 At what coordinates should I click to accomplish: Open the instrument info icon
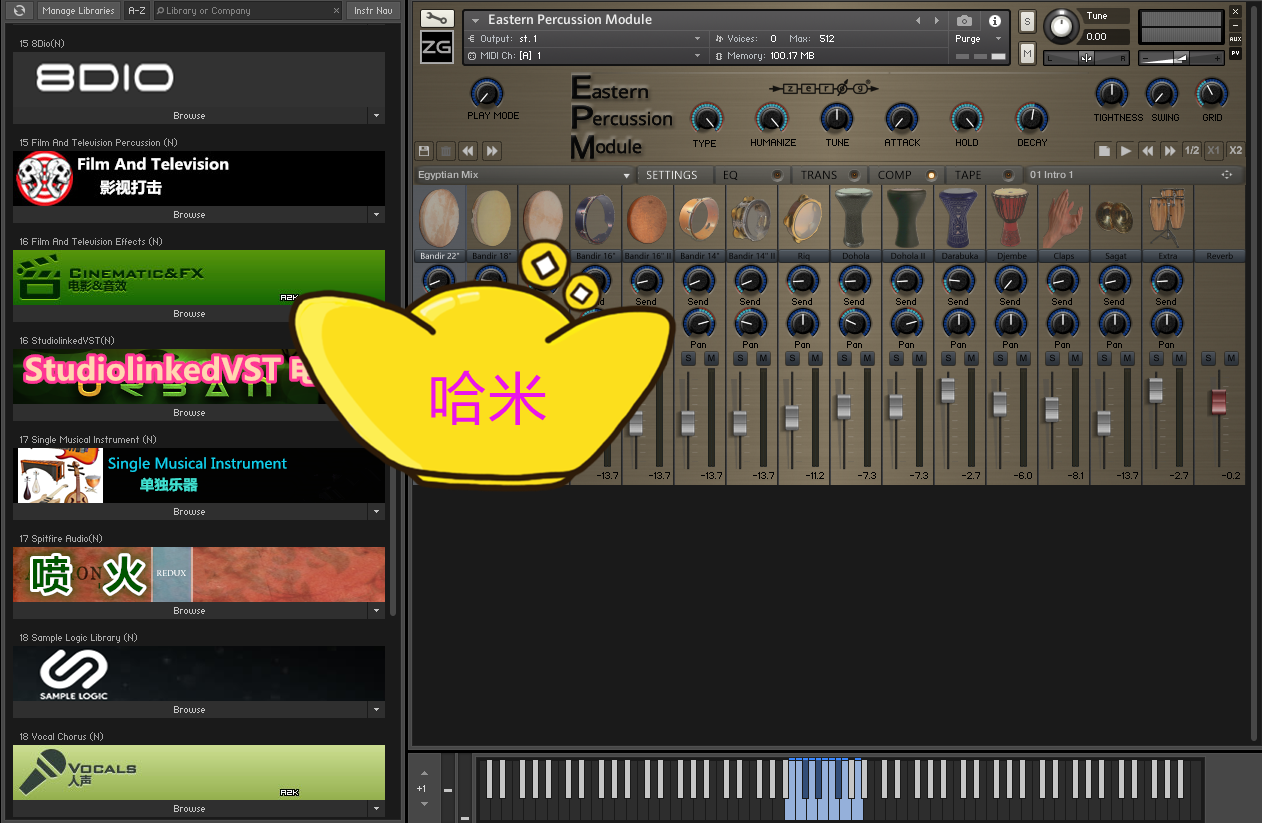click(994, 20)
